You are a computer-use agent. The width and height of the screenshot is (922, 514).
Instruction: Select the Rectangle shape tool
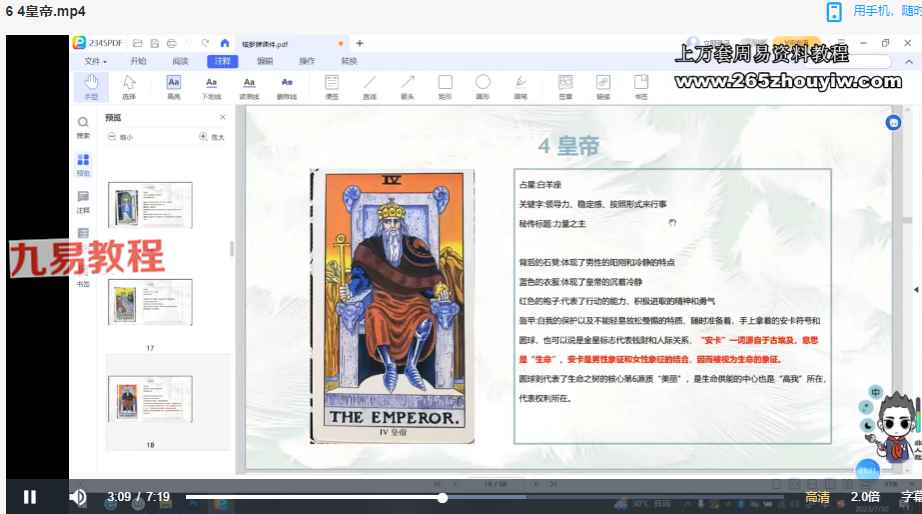pos(445,86)
